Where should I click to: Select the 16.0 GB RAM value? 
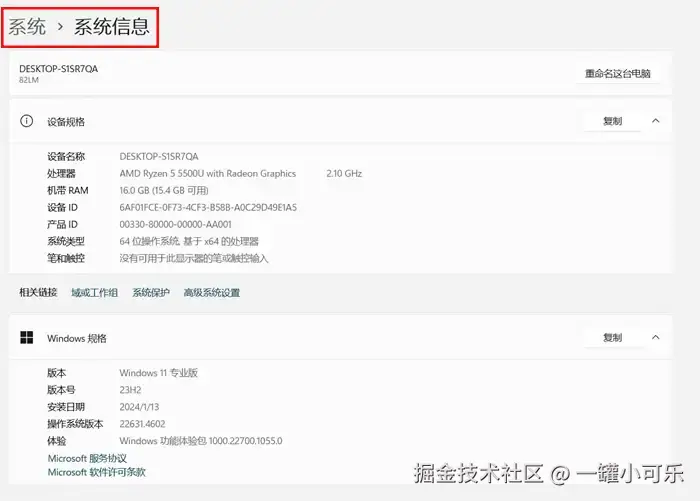click(x=164, y=190)
